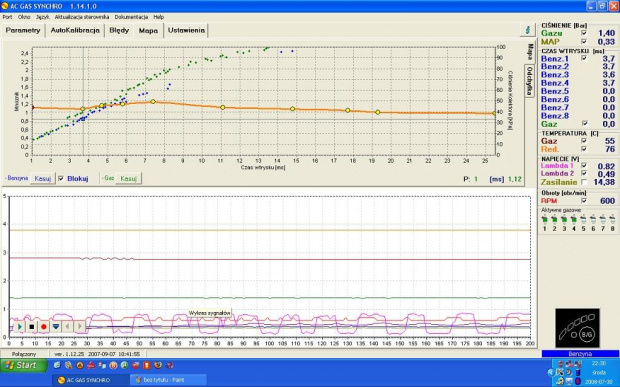This screenshot has height=387, width=620.
Task: Click the Start button on taskbar
Action: [24, 366]
